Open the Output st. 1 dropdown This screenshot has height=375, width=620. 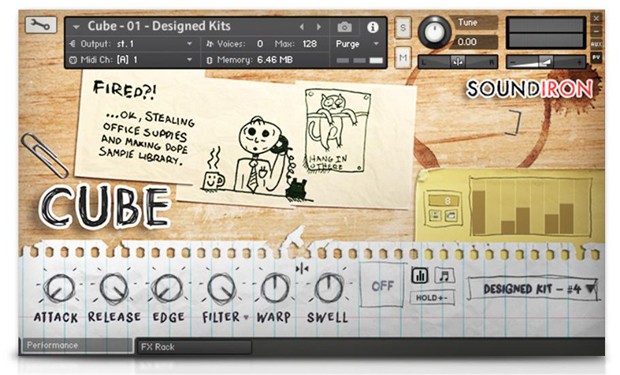(131, 44)
